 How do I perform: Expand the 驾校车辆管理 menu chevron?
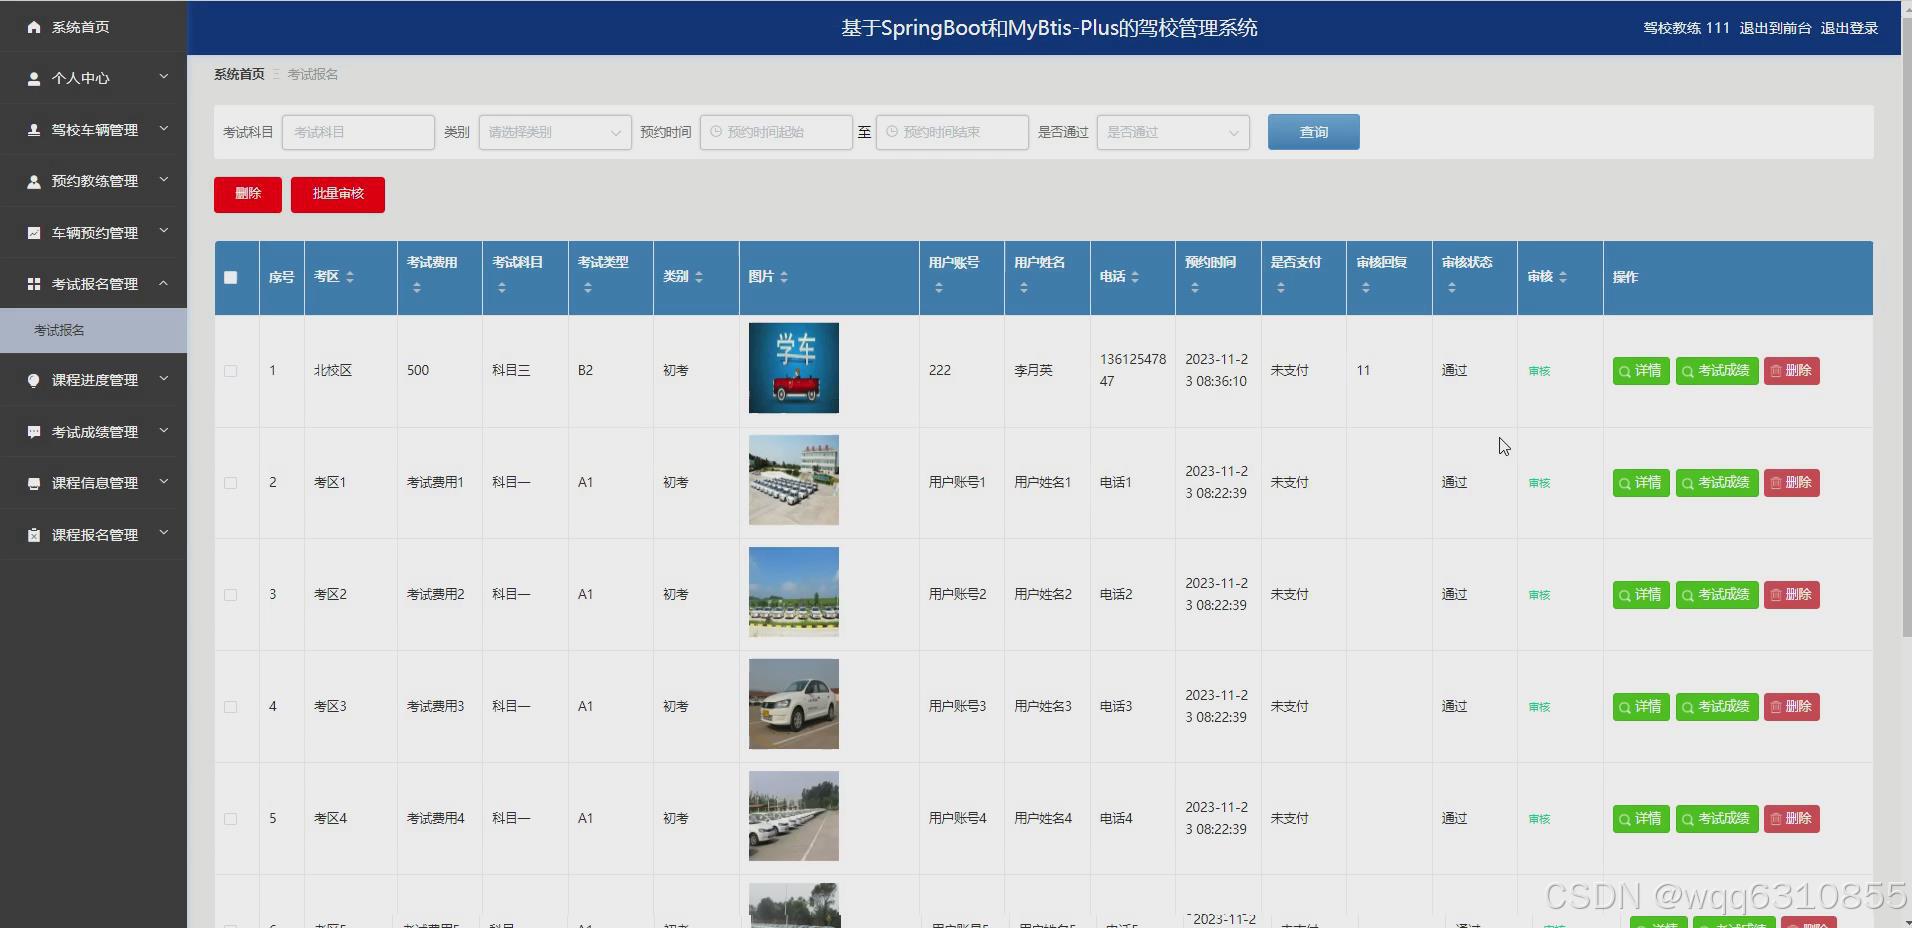click(164, 129)
